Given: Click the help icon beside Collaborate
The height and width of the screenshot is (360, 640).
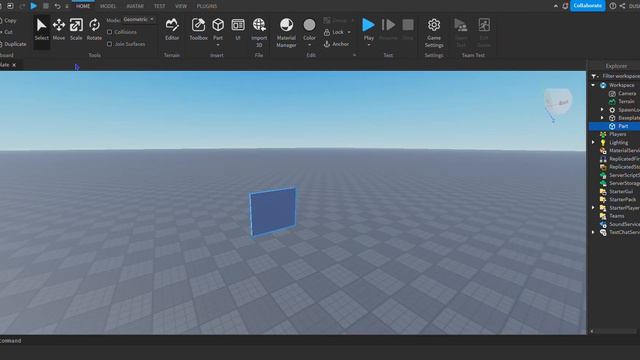Looking at the screenshot, I should pos(613,6).
